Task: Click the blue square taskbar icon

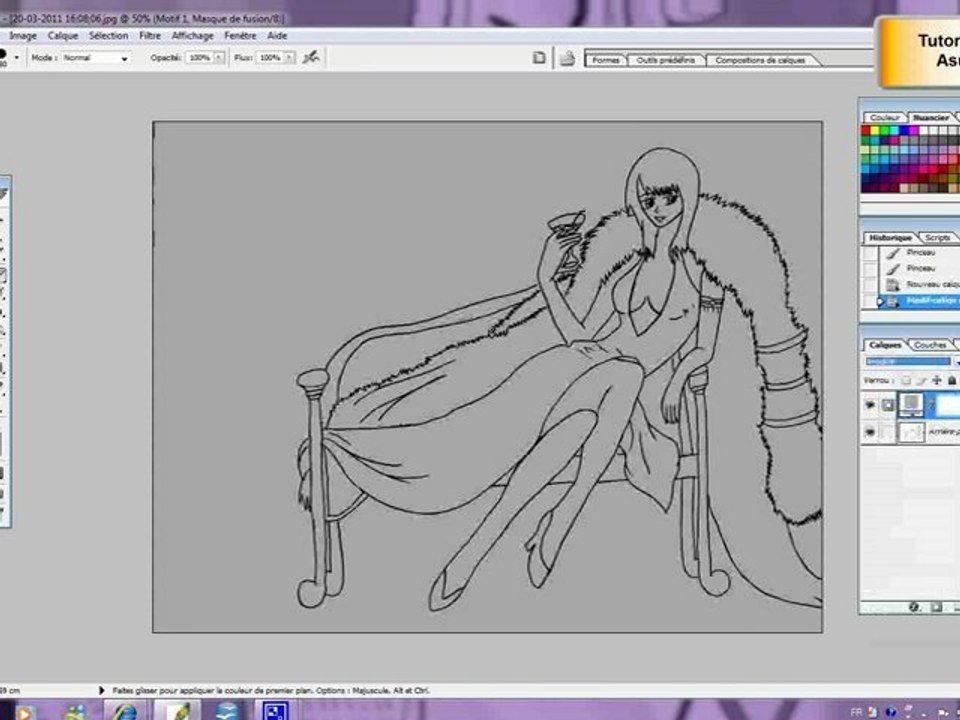Action: pyautogui.click(x=275, y=713)
